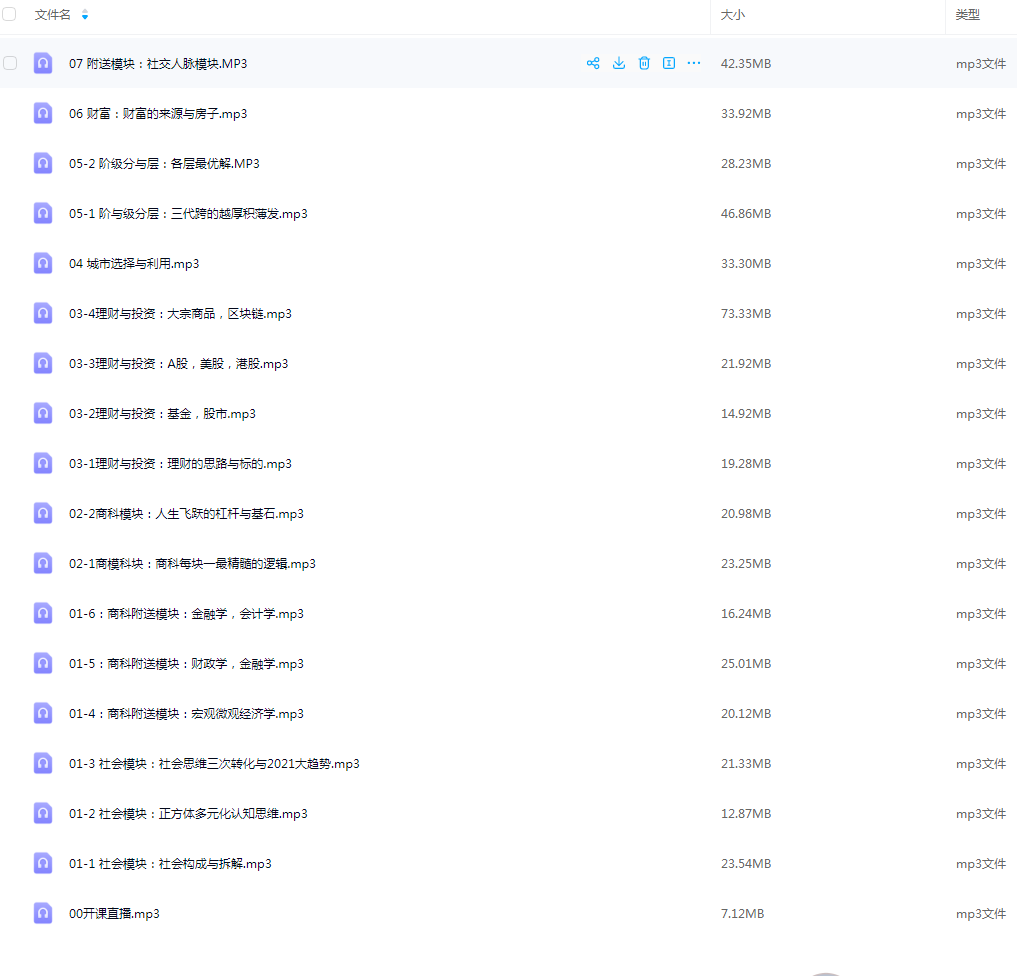
Task: Toggle the sort arrow next to 文件名
Action: point(84,15)
